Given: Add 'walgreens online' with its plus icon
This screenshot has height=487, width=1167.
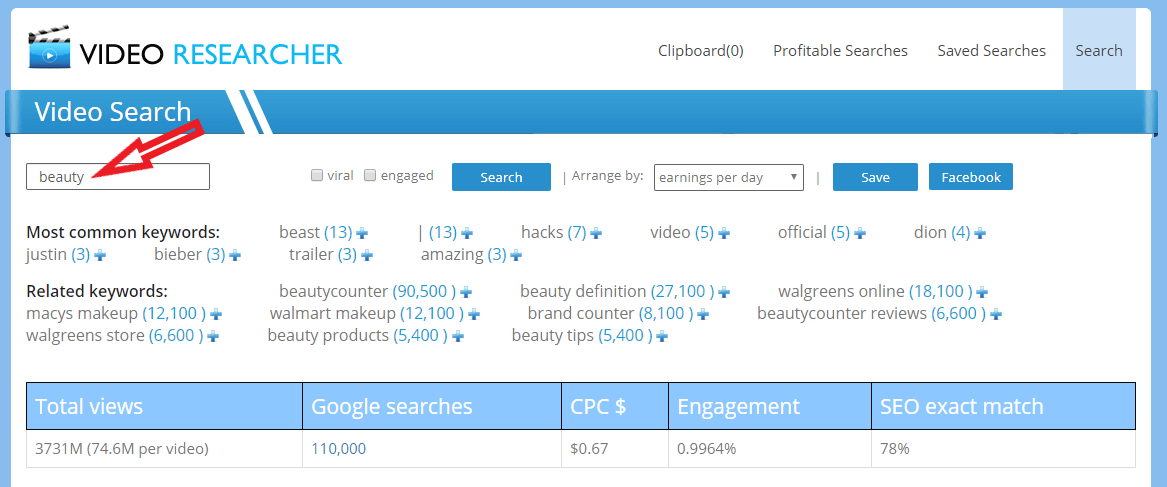Looking at the screenshot, I should [x=982, y=292].
